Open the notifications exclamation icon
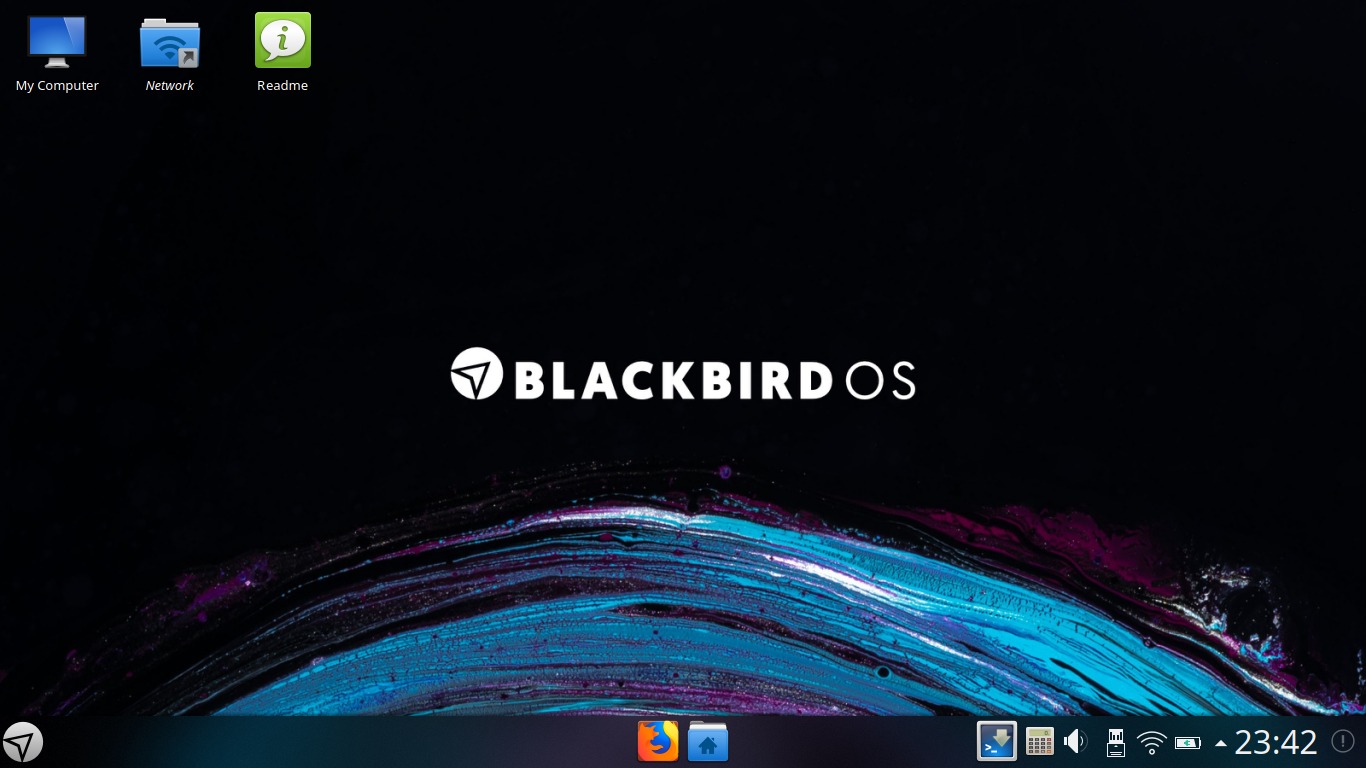This screenshot has height=768, width=1366. [1343, 742]
